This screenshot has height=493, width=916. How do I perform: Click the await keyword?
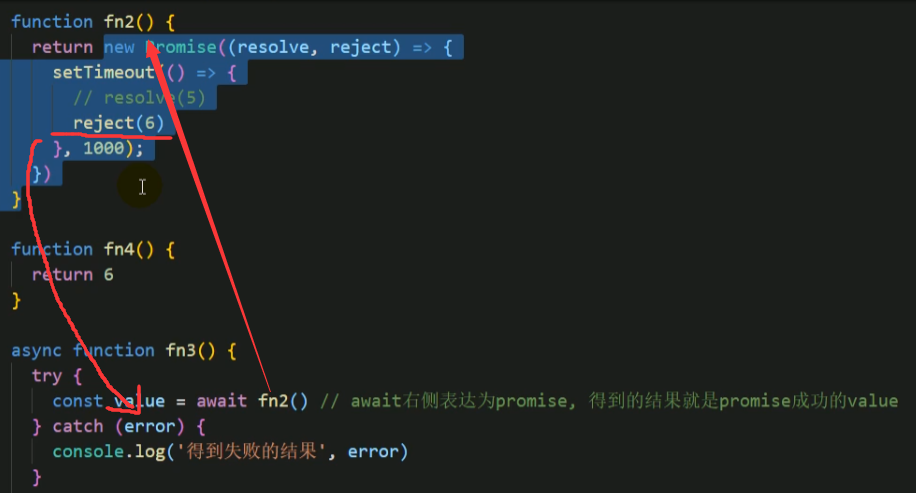221,401
